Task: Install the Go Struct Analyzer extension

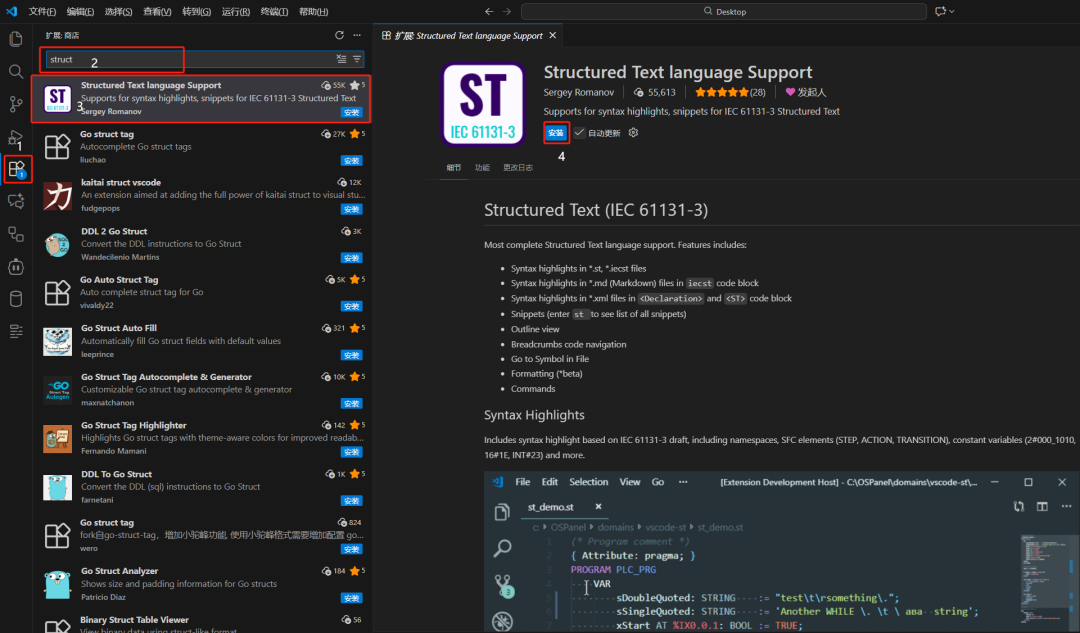Action: [351, 598]
